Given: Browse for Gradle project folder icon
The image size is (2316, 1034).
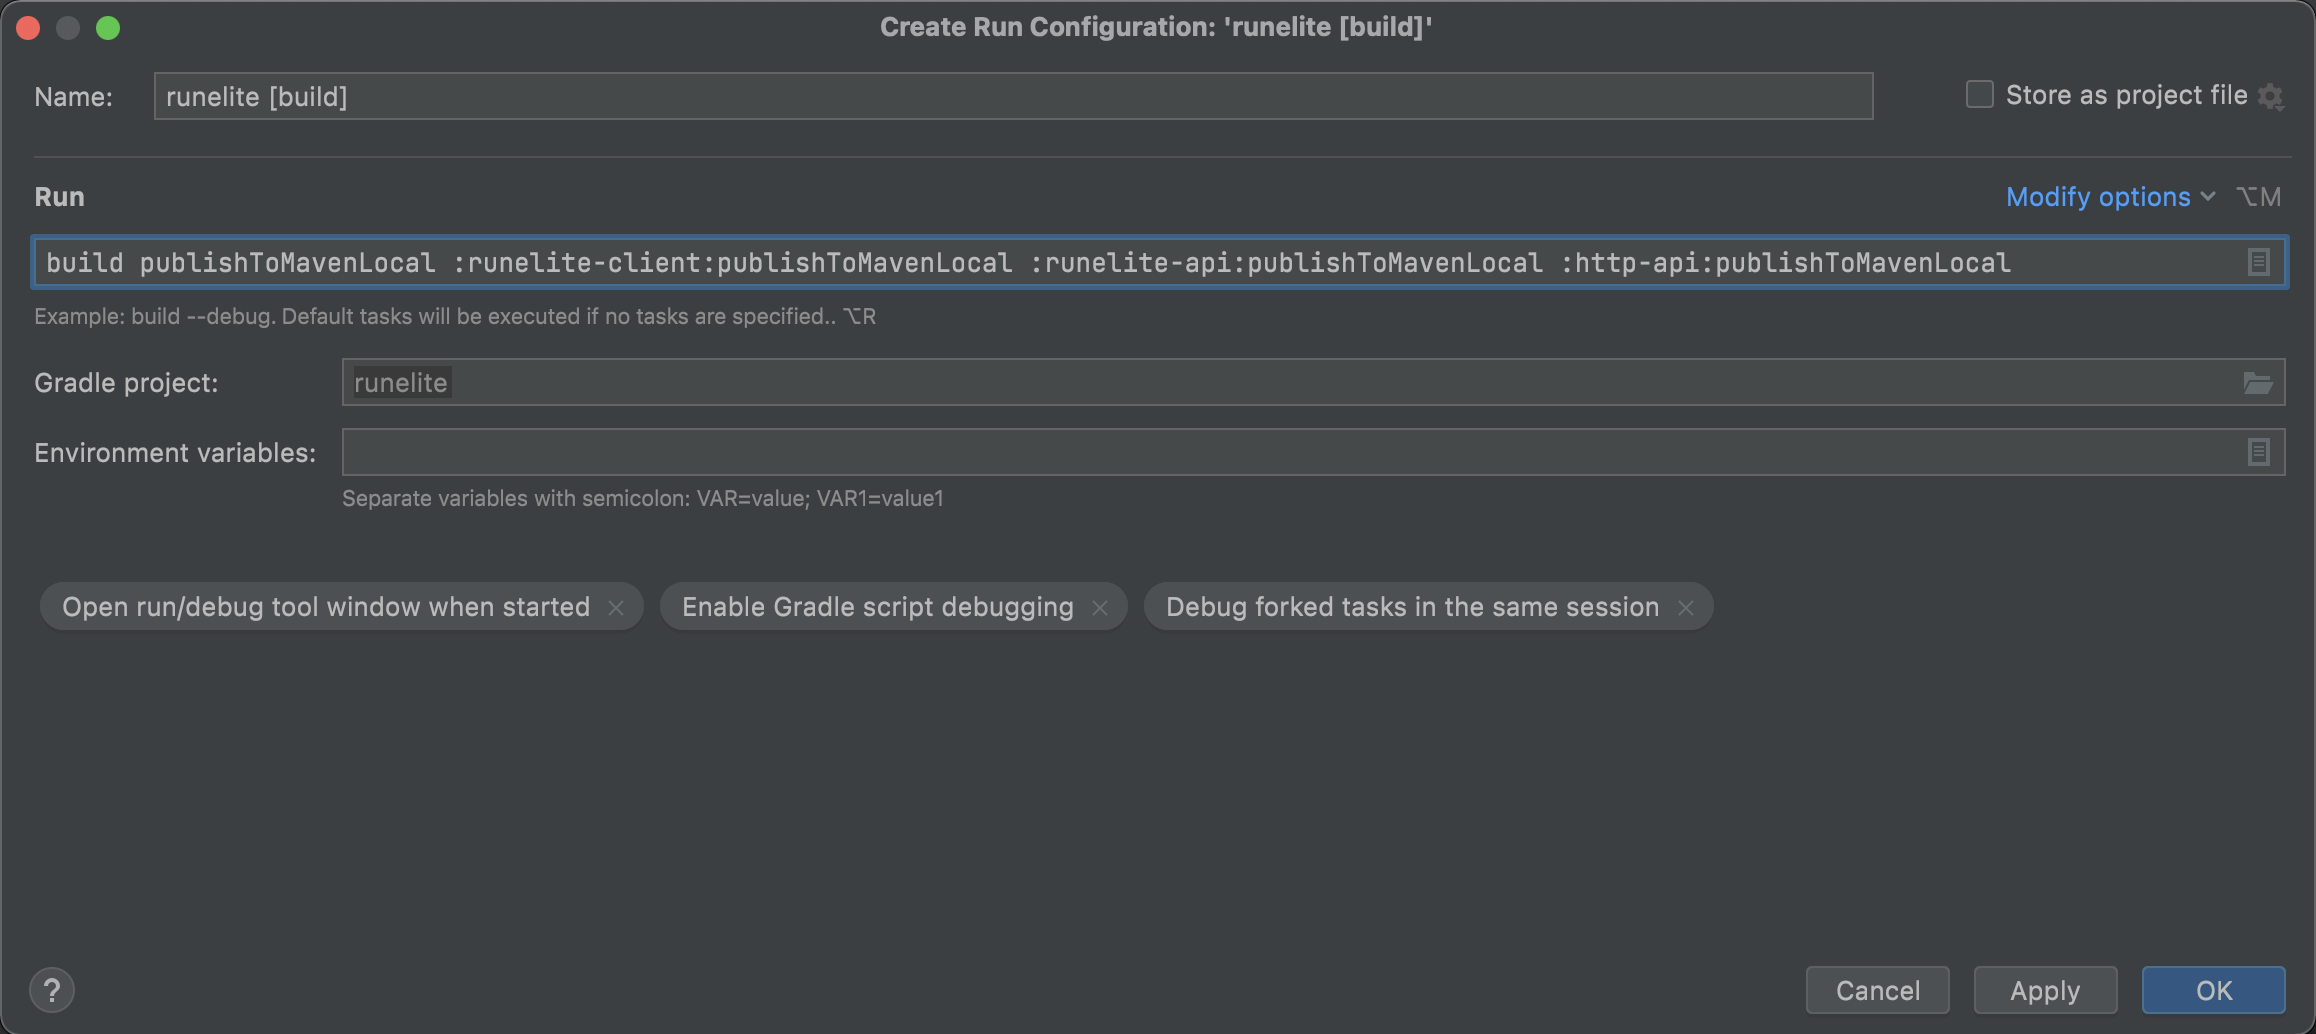Looking at the screenshot, I should (x=2257, y=383).
